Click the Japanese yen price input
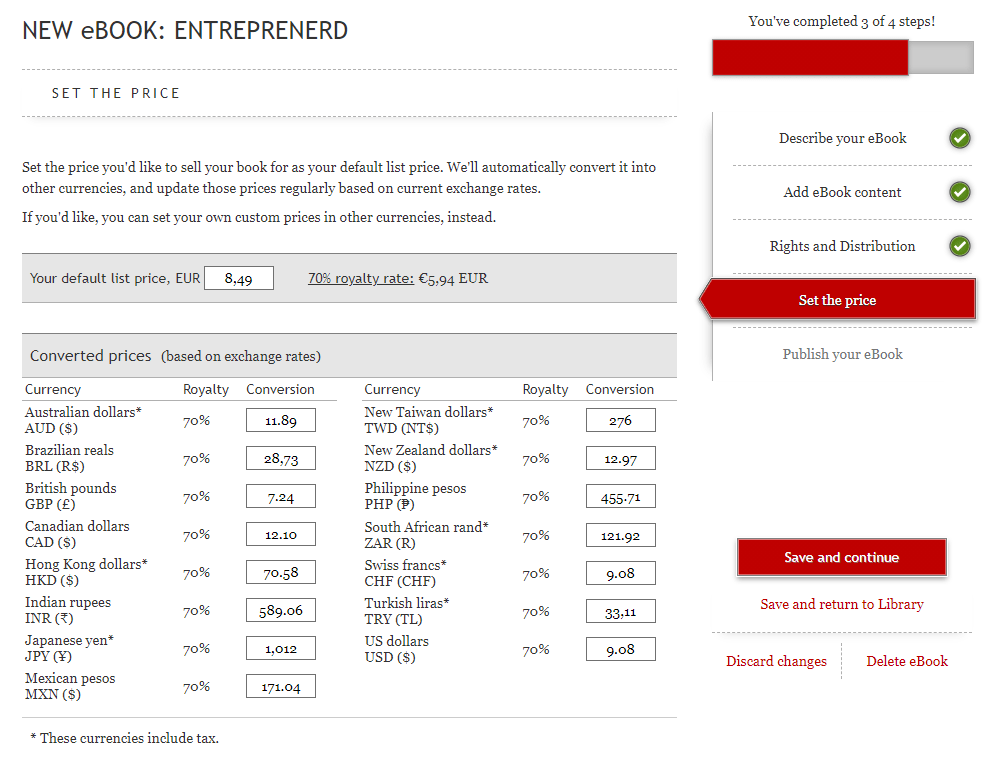This screenshot has height=763, width=992. coord(279,648)
